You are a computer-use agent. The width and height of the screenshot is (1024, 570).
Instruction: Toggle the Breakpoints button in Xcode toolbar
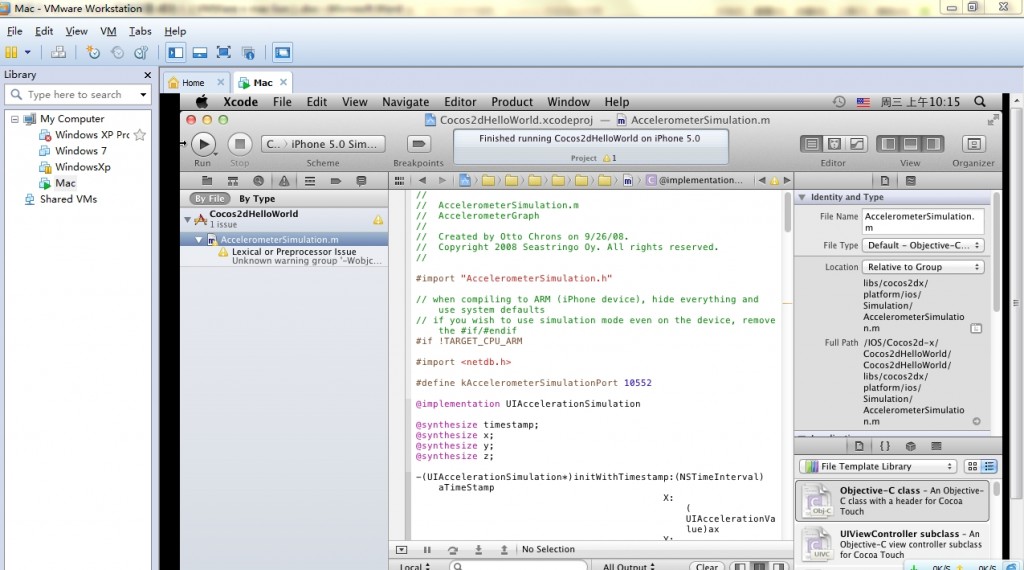(419, 144)
